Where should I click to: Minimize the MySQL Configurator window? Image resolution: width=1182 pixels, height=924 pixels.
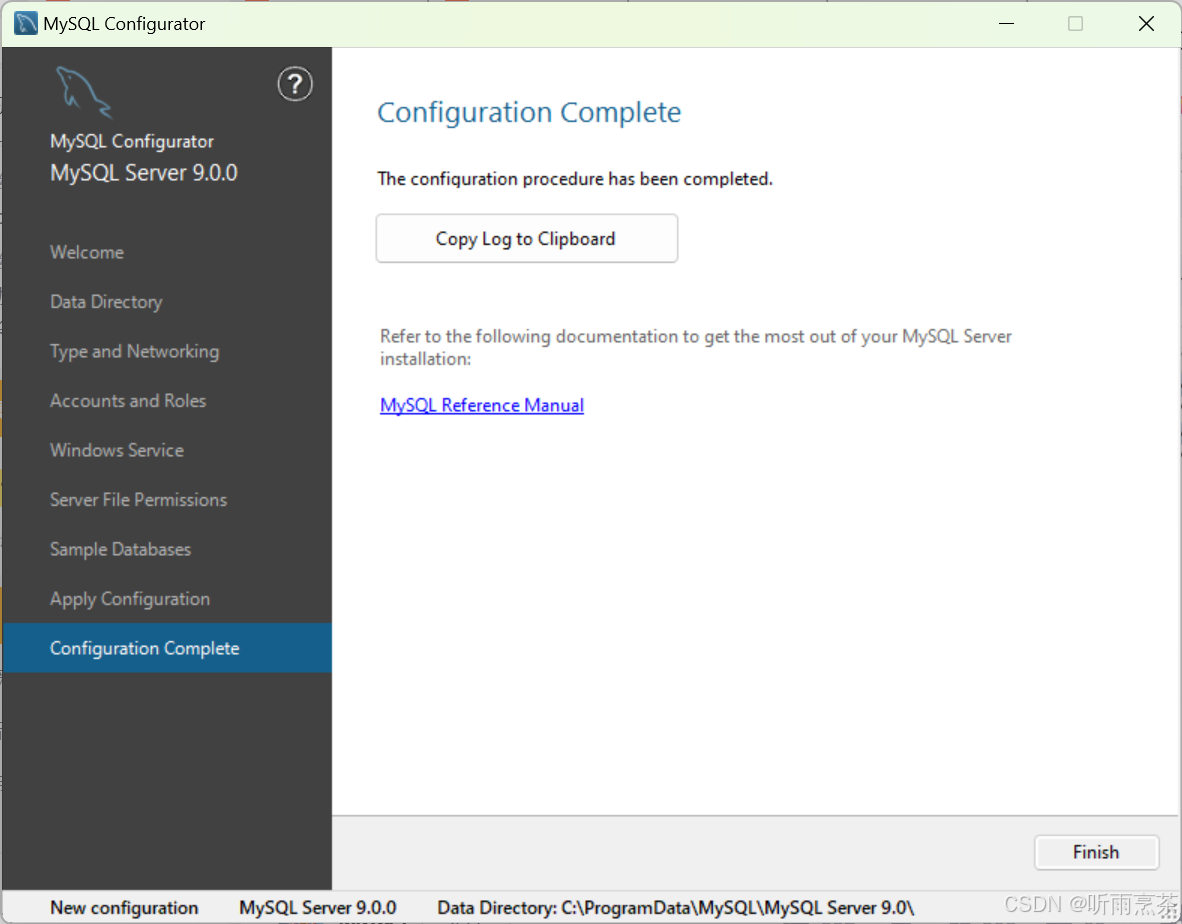(1006, 23)
